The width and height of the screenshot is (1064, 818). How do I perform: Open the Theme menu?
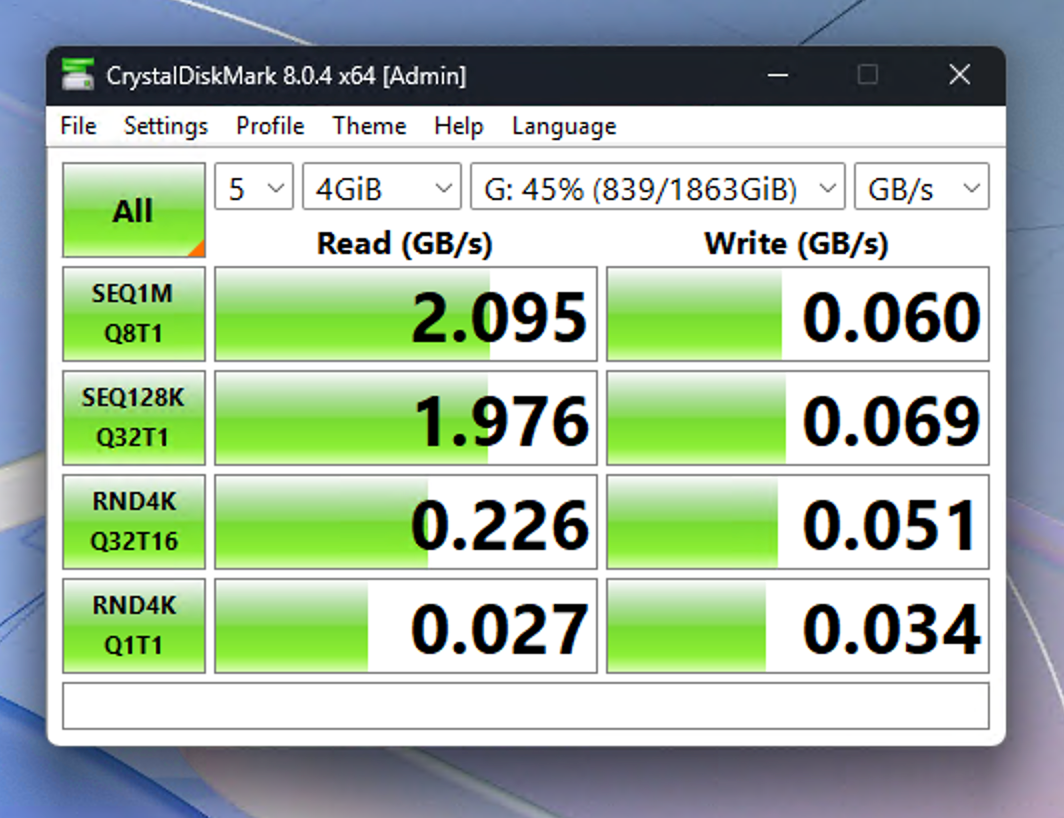click(369, 126)
